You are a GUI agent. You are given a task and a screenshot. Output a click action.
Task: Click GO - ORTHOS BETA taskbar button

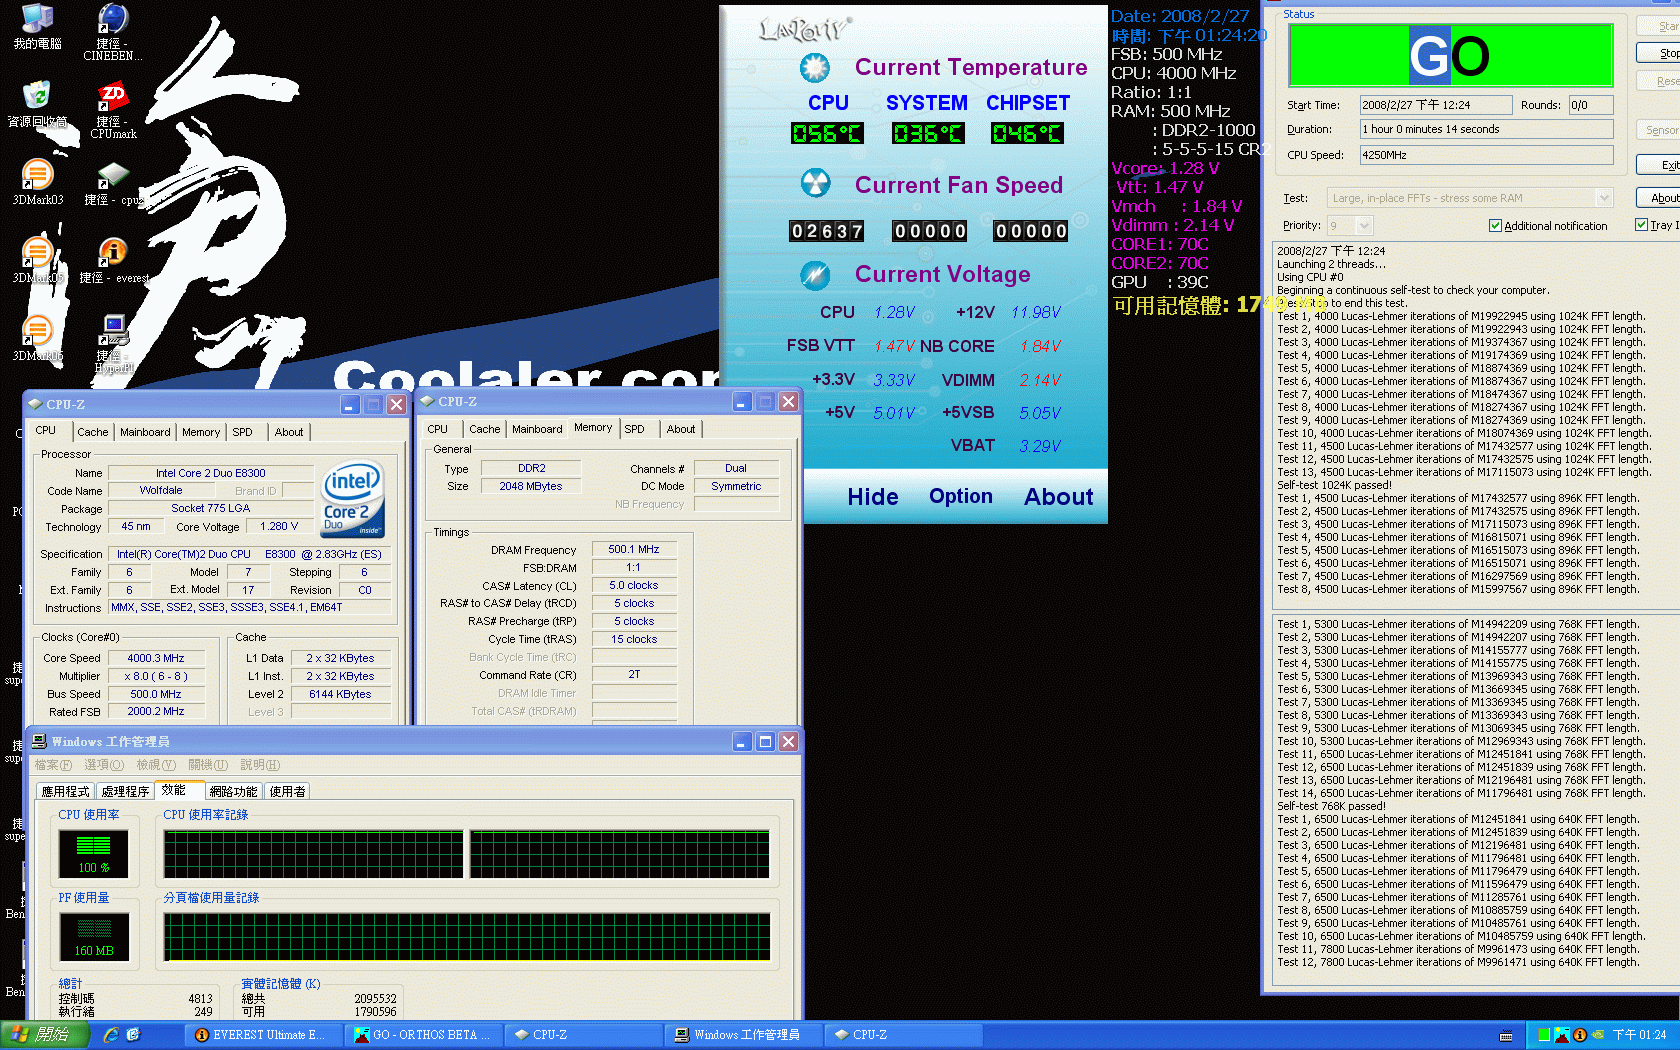(x=425, y=1035)
